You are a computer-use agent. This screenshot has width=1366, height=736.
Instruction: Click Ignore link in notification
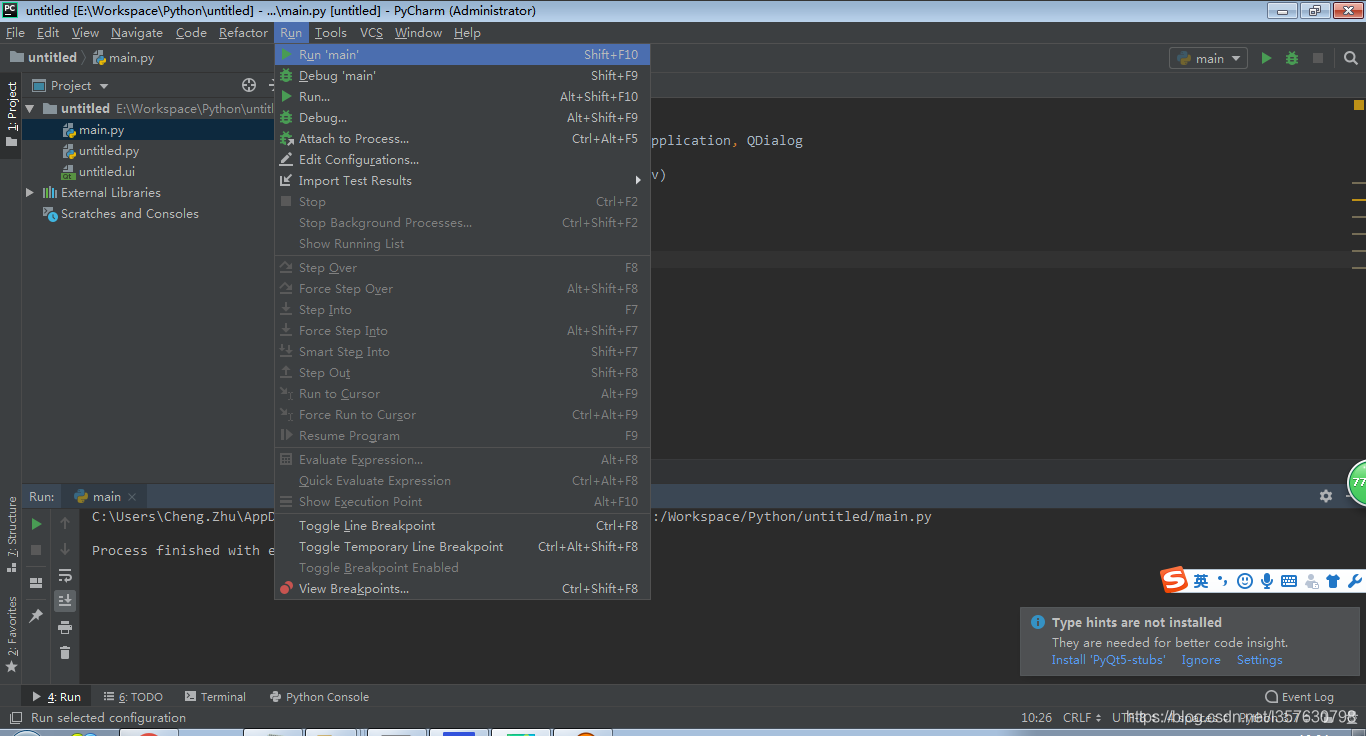1200,660
